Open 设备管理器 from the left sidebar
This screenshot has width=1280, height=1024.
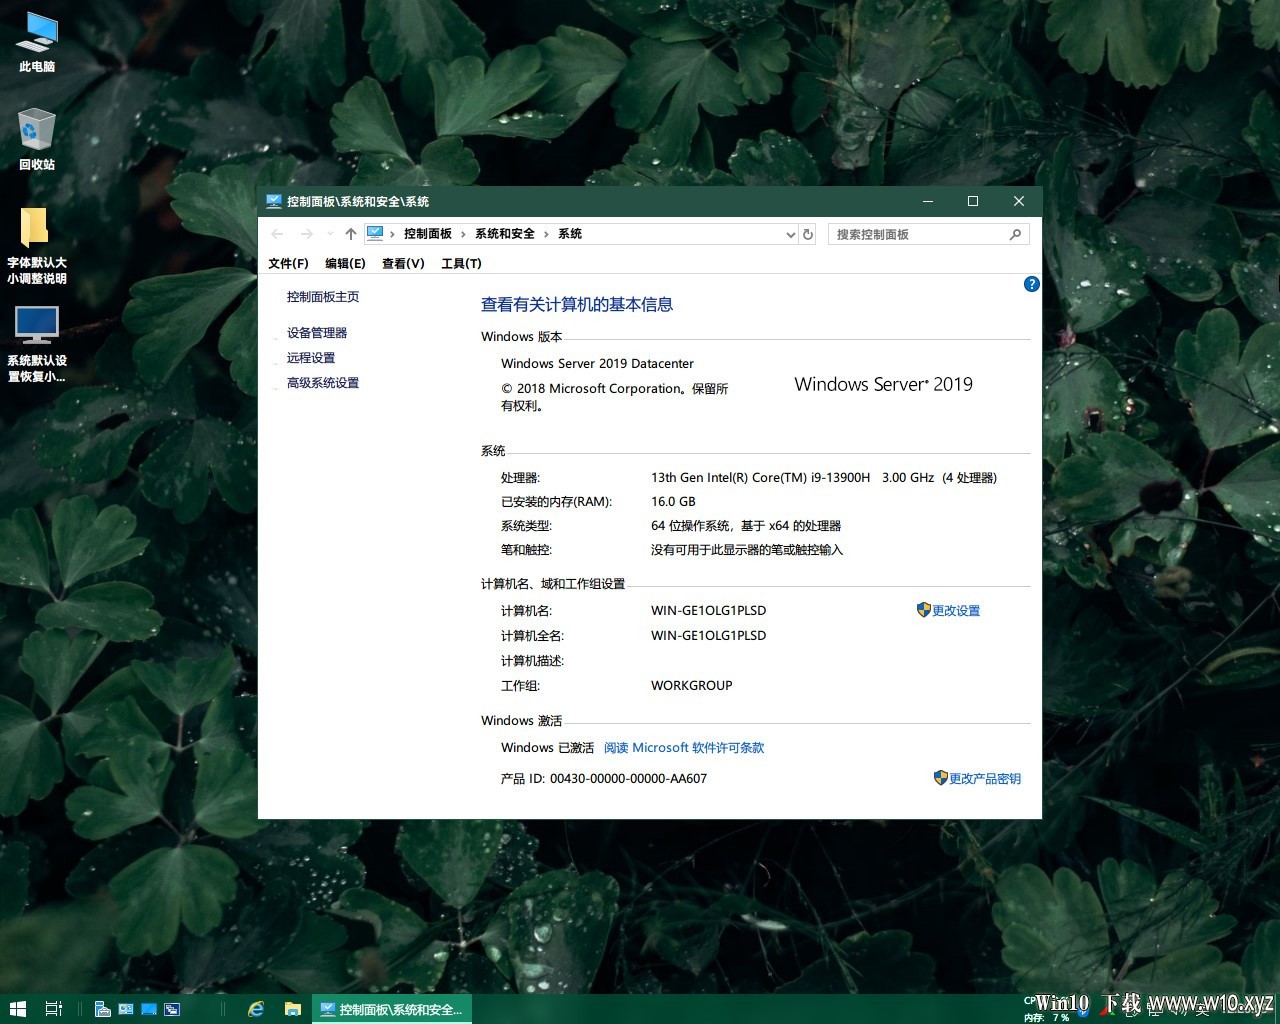[317, 333]
